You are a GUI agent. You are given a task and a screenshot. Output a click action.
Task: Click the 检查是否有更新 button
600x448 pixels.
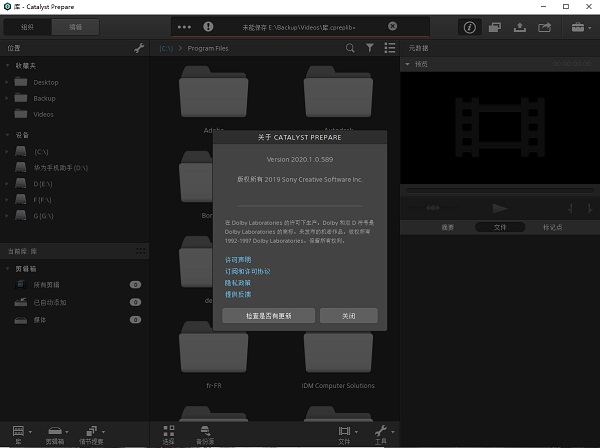click(x=268, y=315)
